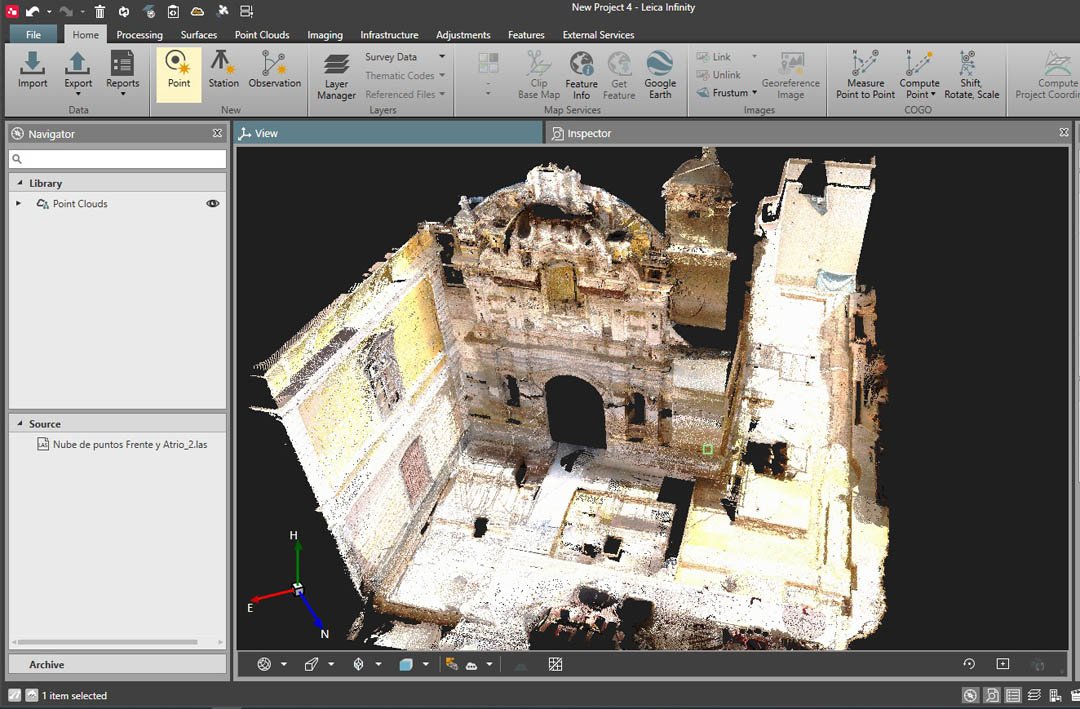
Task: Click the blue cube shading swatch
Action: tap(406, 664)
